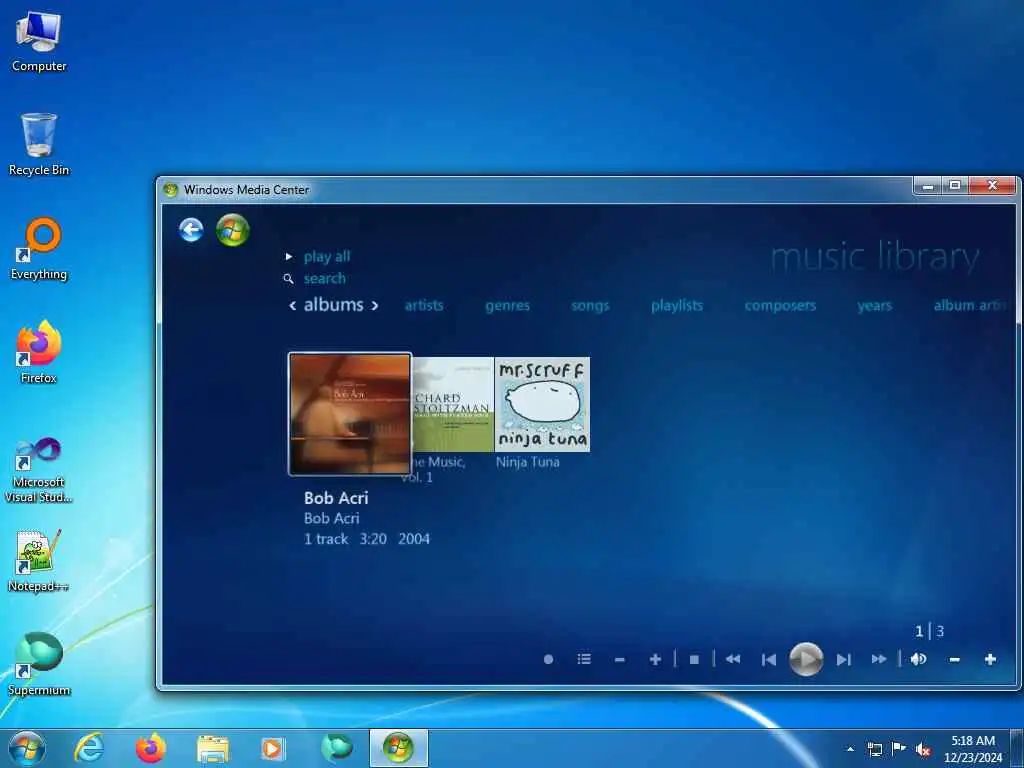
Task: Skip to the next track
Action: [x=843, y=660]
